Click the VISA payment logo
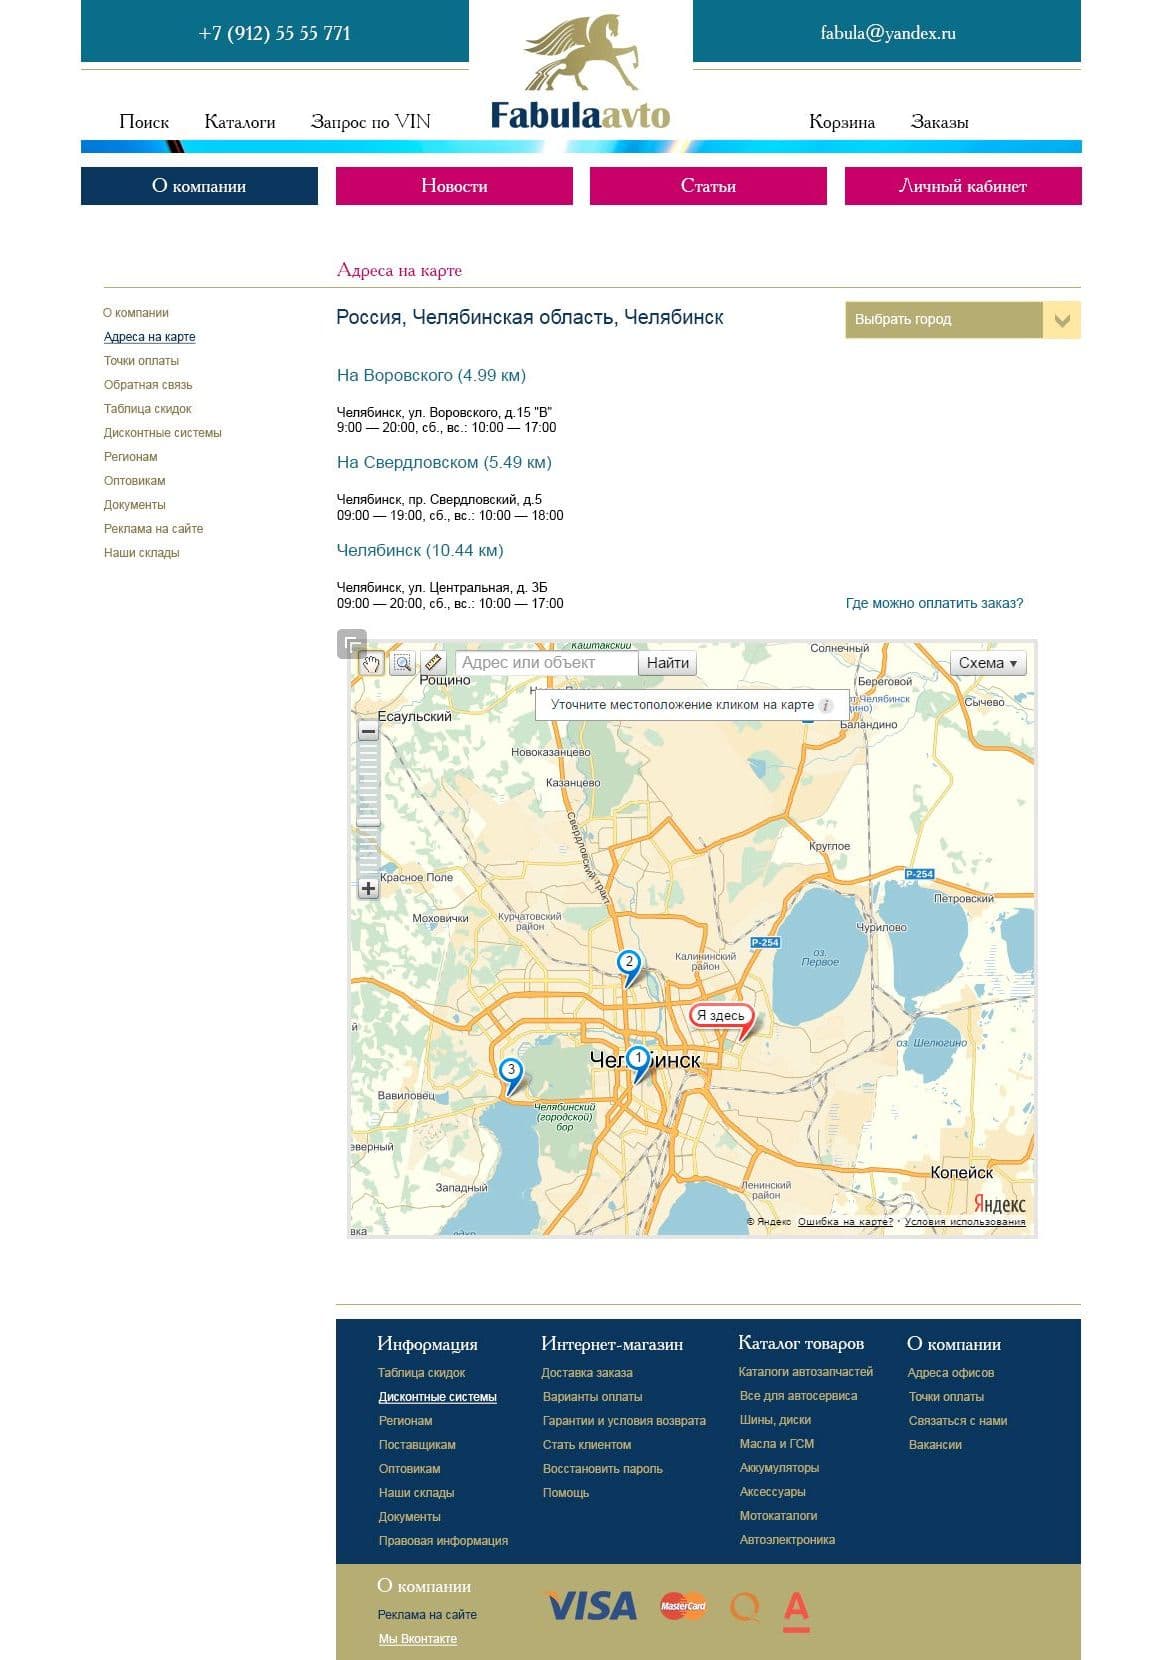This screenshot has width=1162, height=1660. (x=591, y=1606)
